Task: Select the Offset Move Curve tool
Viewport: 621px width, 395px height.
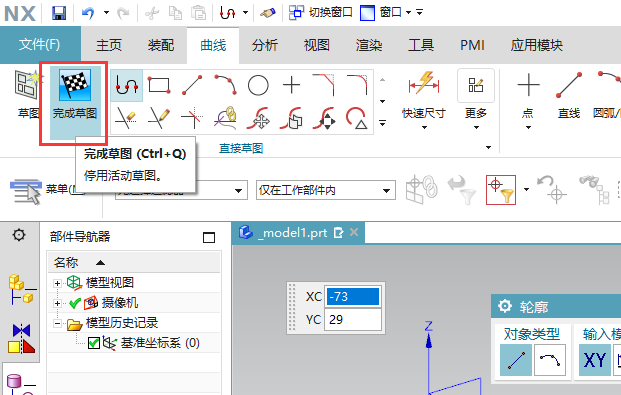Action: pyautogui.click(x=291, y=118)
